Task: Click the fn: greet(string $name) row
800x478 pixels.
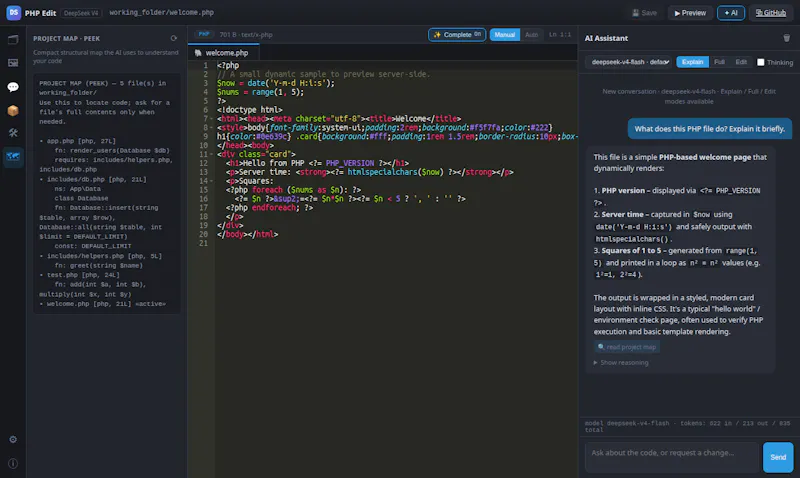Action: (x=98, y=265)
